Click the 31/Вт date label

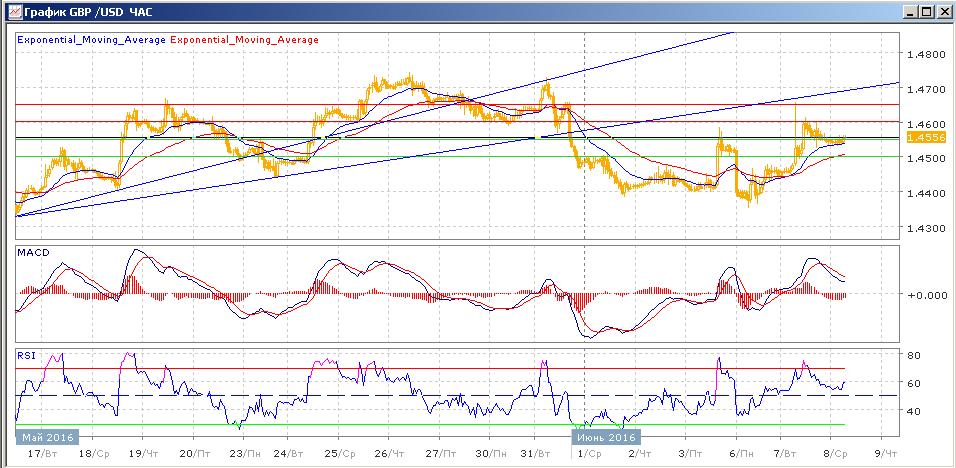point(537,454)
